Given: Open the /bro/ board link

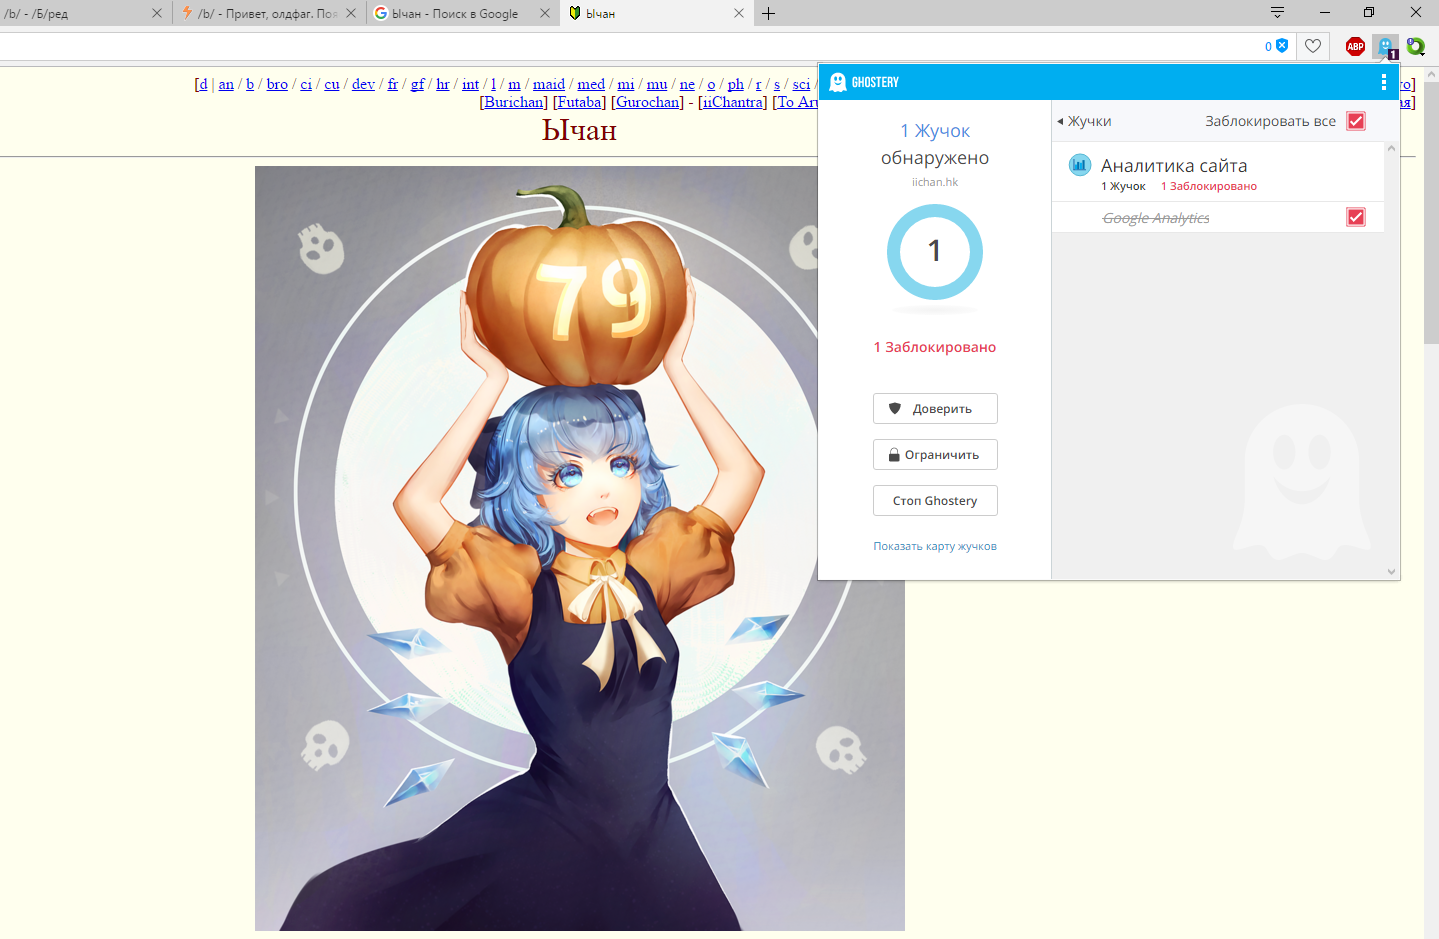Looking at the screenshot, I should click(277, 84).
